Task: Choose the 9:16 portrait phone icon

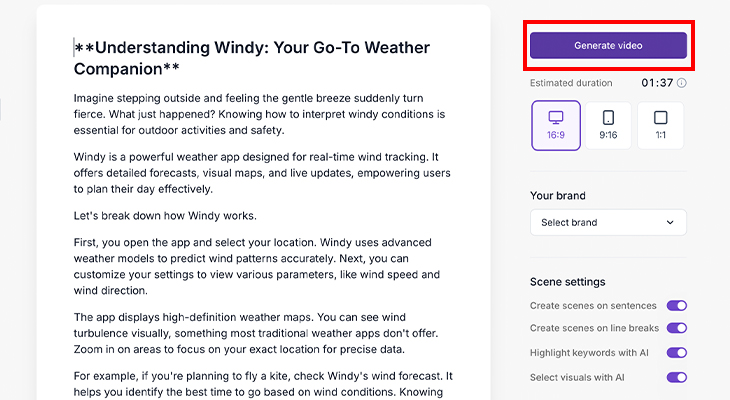Action: click(608, 126)
